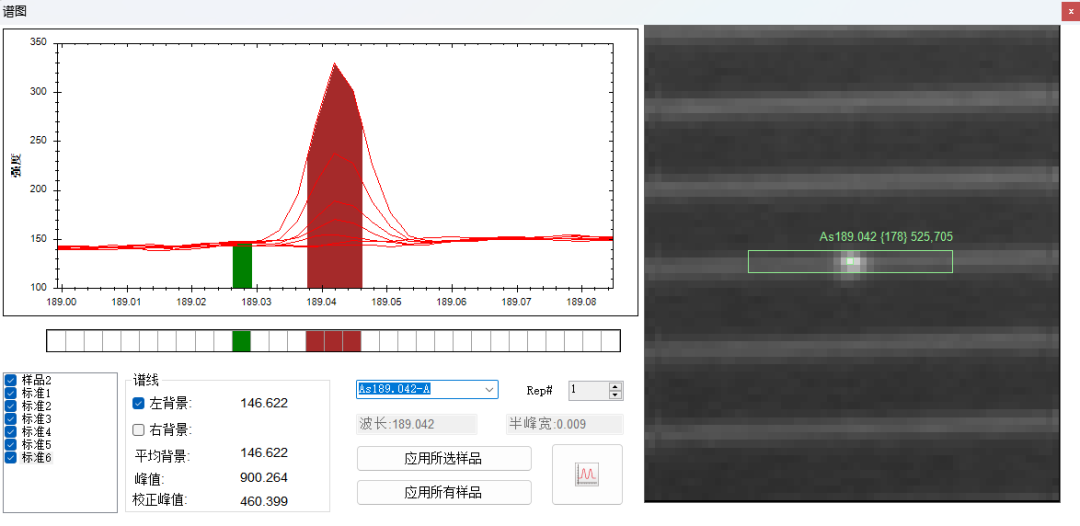Click the 谱图 window title
This screenshot has width=1080, height=526.
pyautogui.click(x=14, y=11)
